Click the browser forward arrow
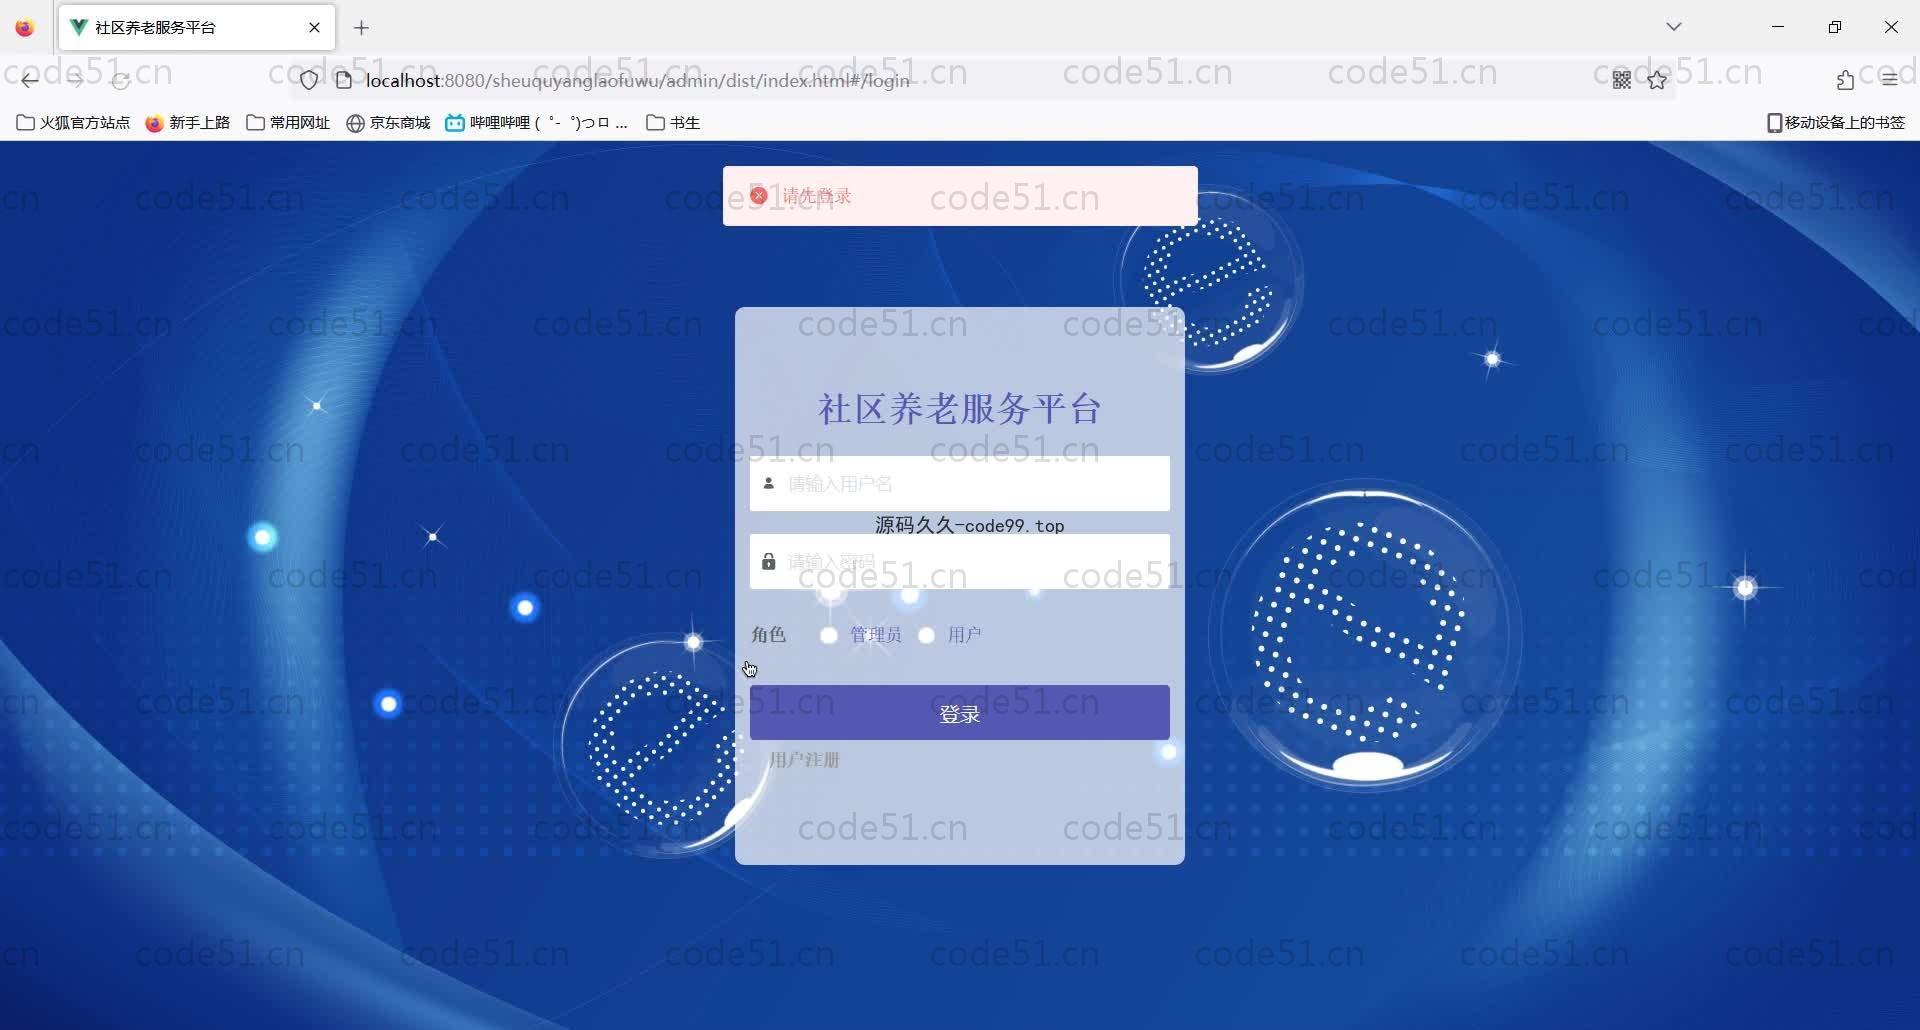1920x1030 pixels. [x=76, y=80]
